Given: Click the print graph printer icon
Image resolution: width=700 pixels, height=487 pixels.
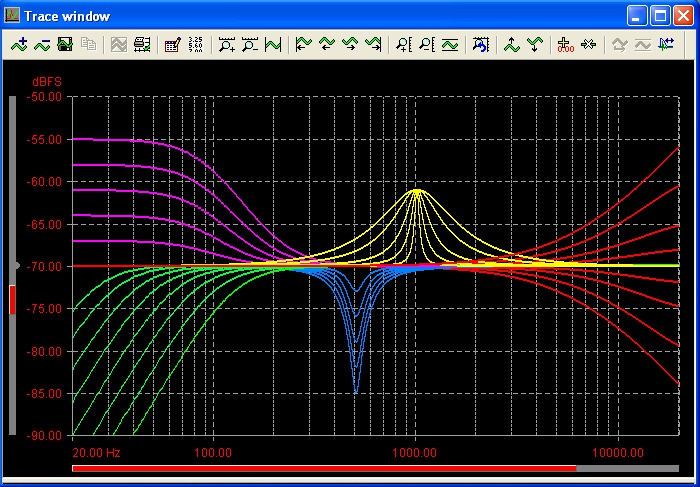Looking at the screenshot, I should (x=142, y=44).
